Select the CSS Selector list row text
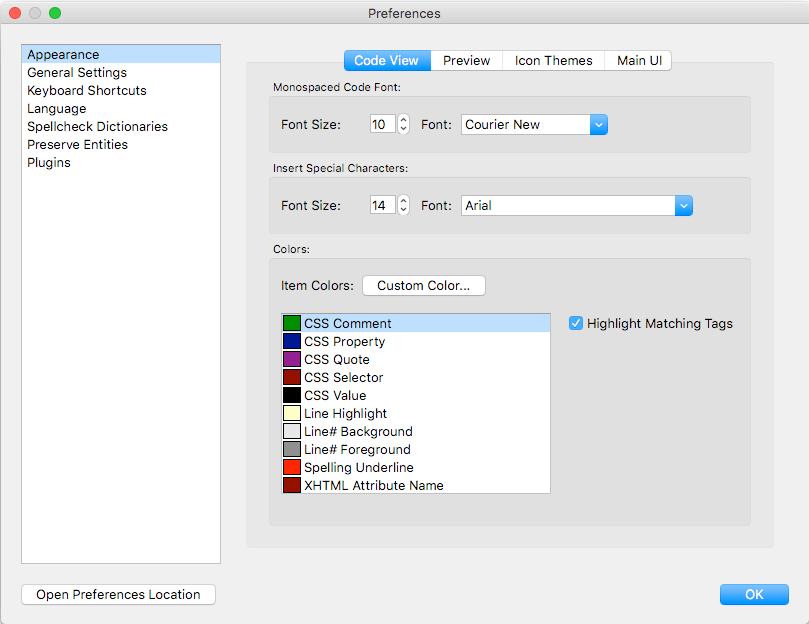 (x=344, y=377)
